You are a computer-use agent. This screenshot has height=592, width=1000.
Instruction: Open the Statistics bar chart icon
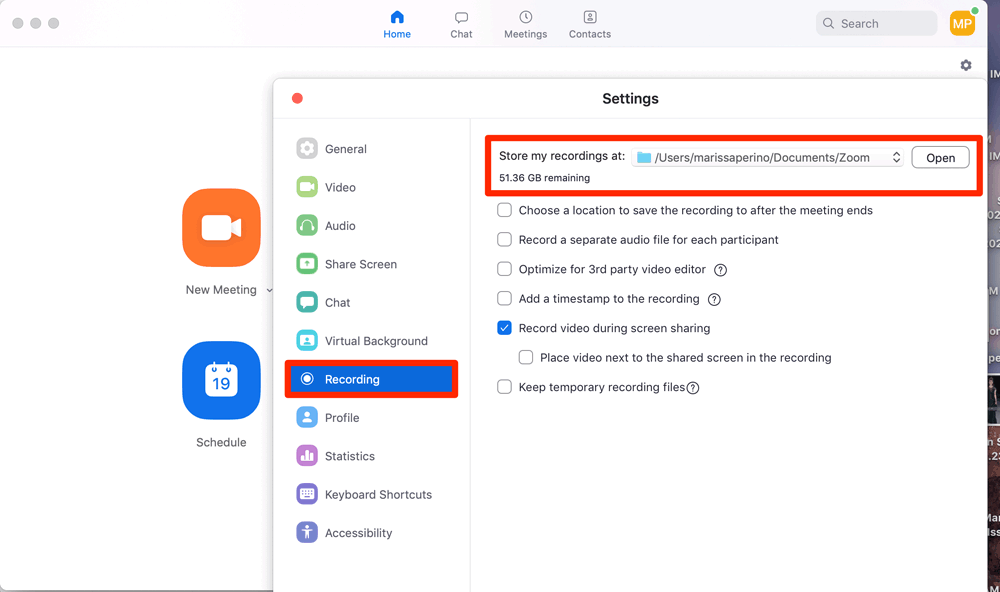(x=307, y=455)
